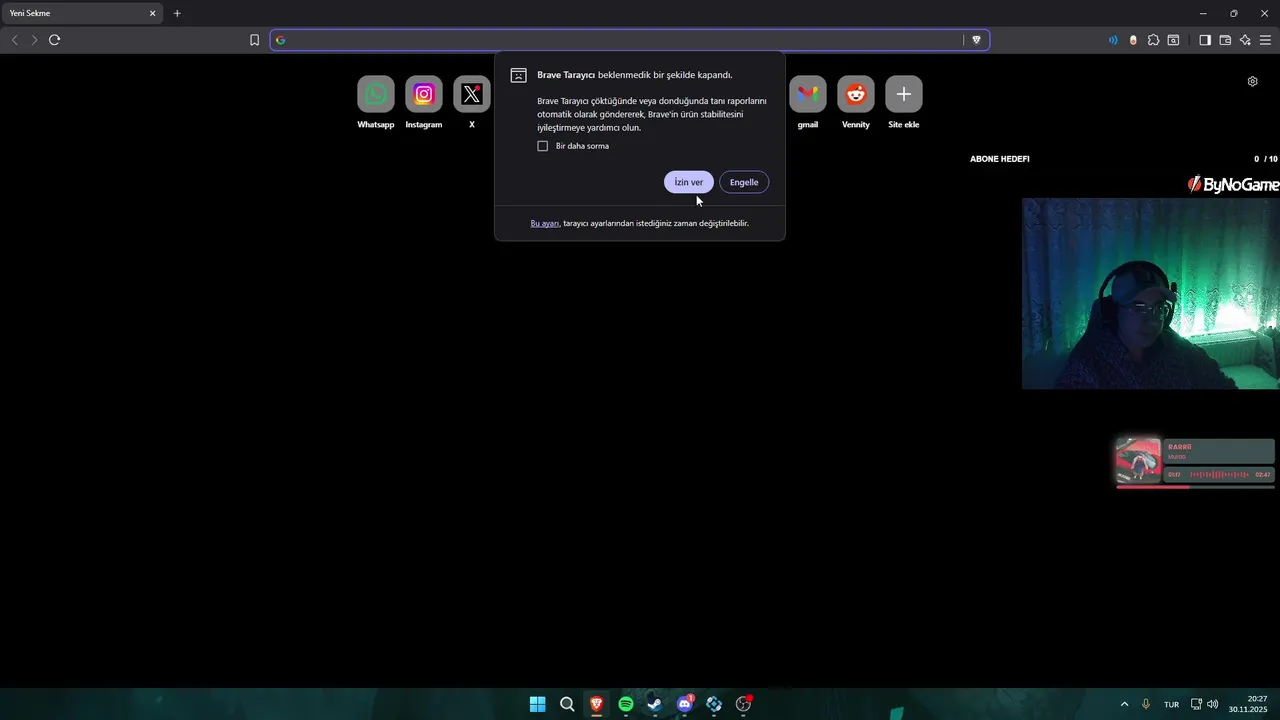This screenshot has height=720, width=1280.
Task: Open the blue sound-wave extension icon
Action: tap(1113, 40)
